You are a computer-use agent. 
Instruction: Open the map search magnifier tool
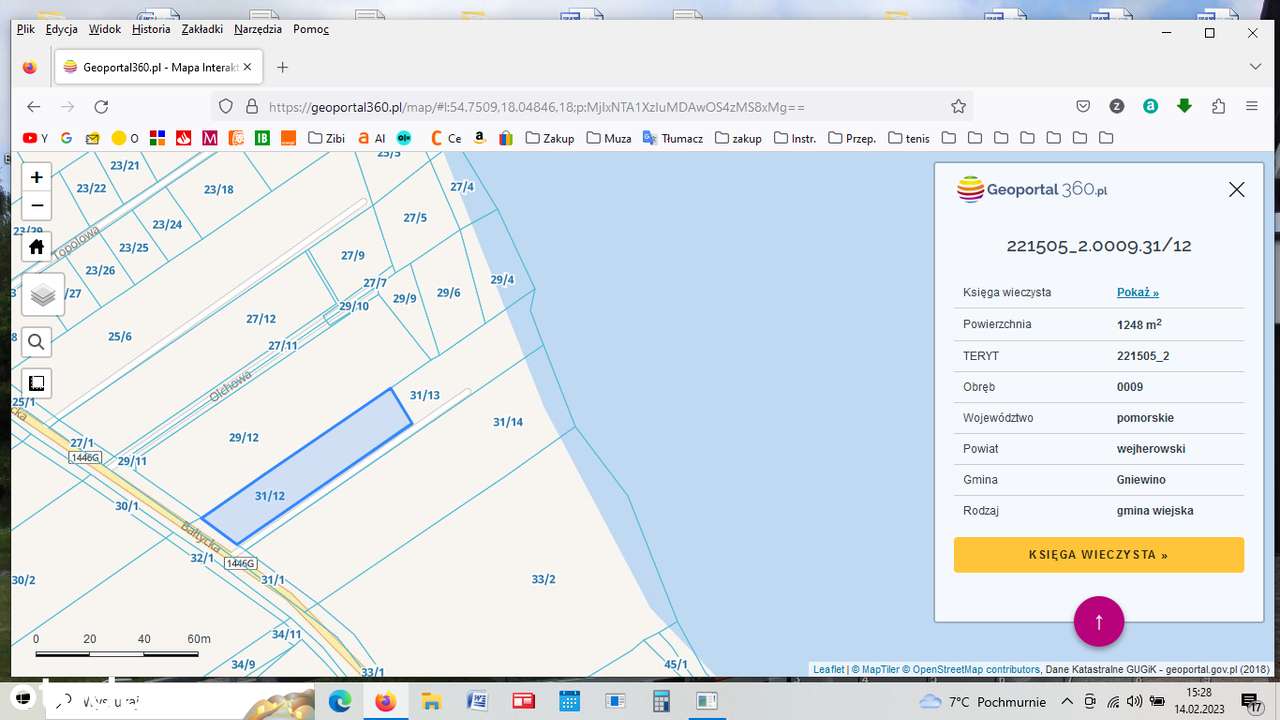[37, 342]
